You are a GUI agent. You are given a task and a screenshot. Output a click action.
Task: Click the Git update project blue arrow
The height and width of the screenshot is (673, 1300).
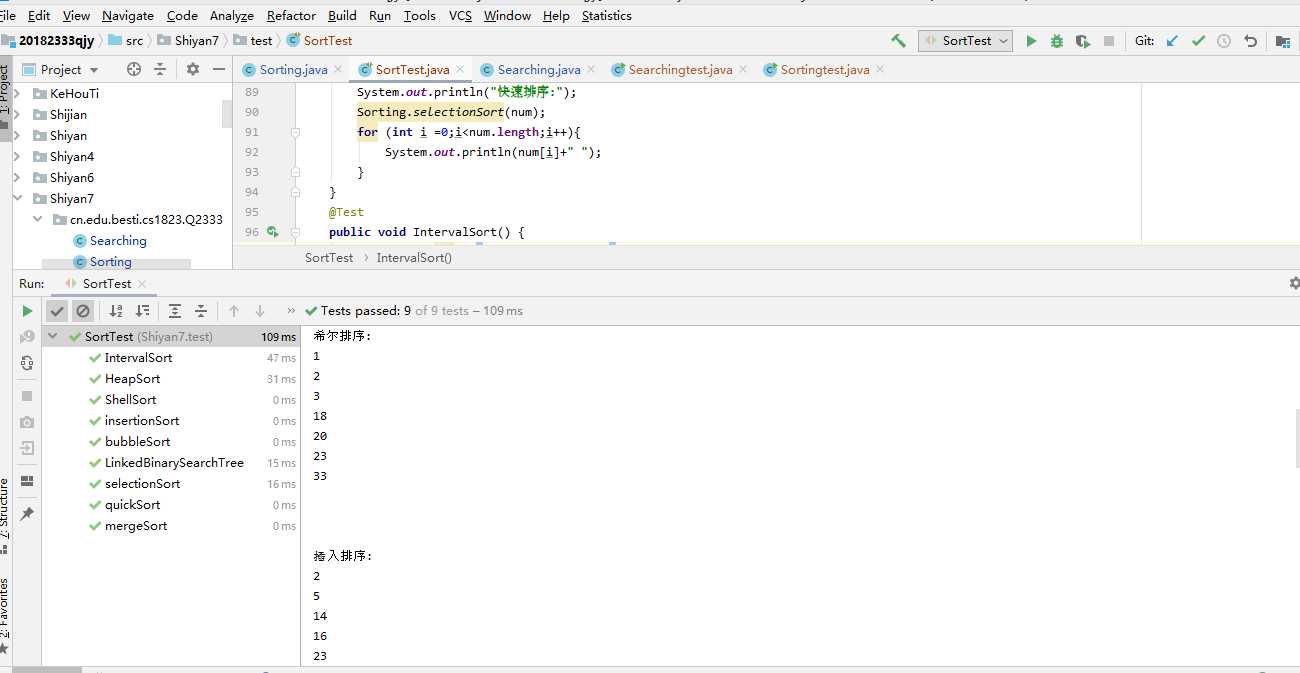point(1172,41)
